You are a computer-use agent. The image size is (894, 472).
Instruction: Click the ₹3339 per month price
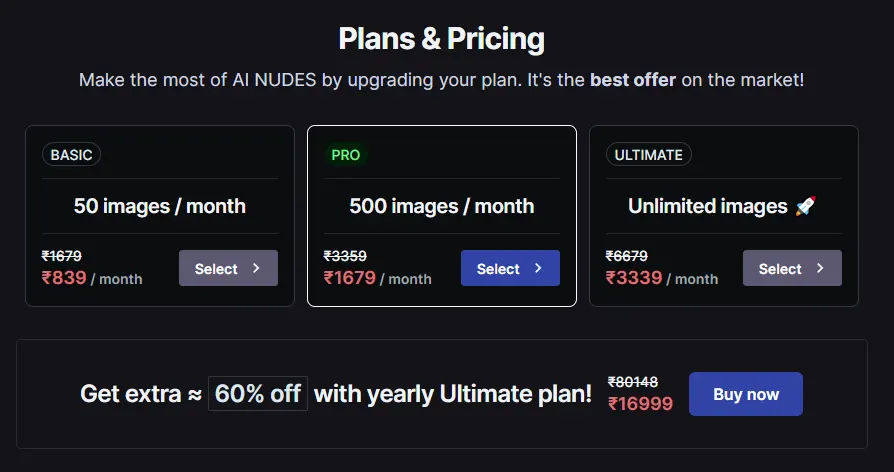[634, 278]
